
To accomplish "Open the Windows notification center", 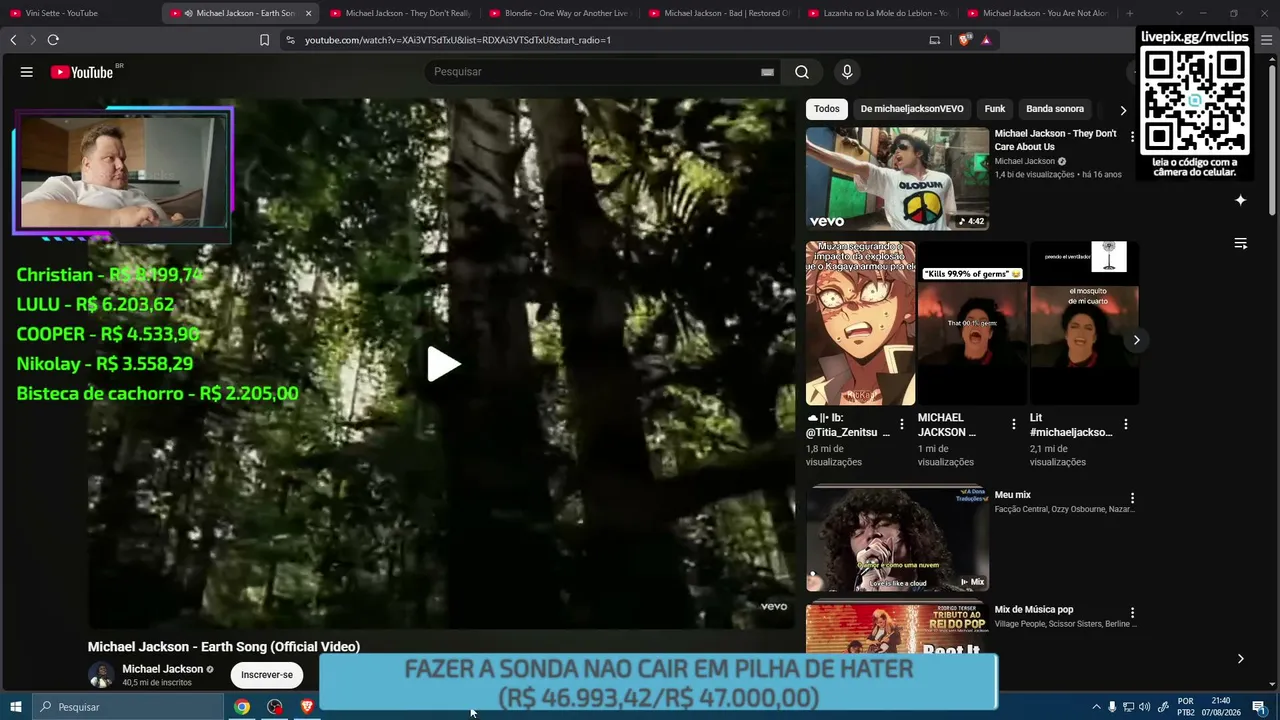I will [x=1259, y=707].
